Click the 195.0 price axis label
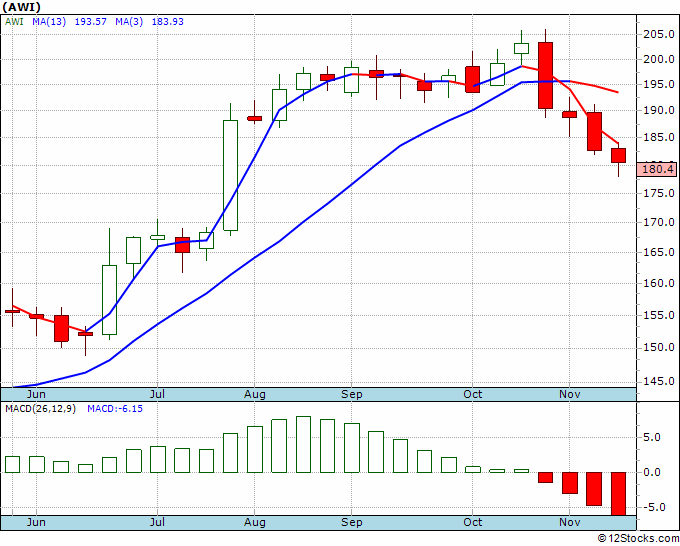The height and width of the screenshot is (546, 680). (x=658, y=85)
